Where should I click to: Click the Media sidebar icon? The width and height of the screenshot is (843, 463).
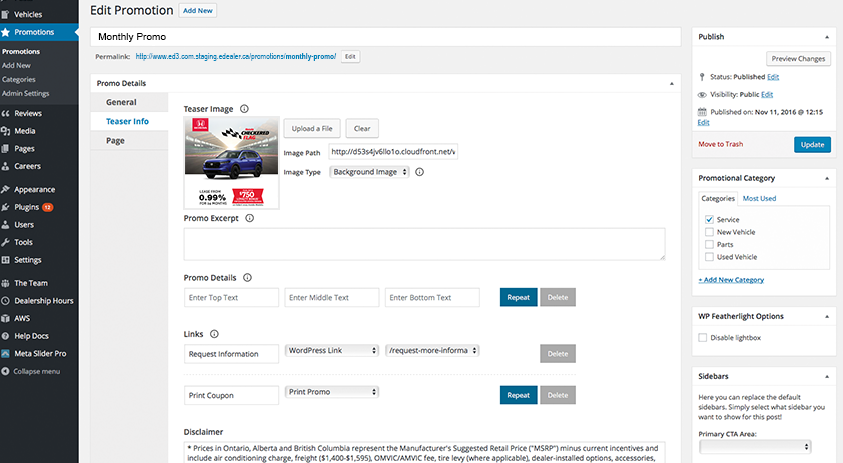[5, 131]
